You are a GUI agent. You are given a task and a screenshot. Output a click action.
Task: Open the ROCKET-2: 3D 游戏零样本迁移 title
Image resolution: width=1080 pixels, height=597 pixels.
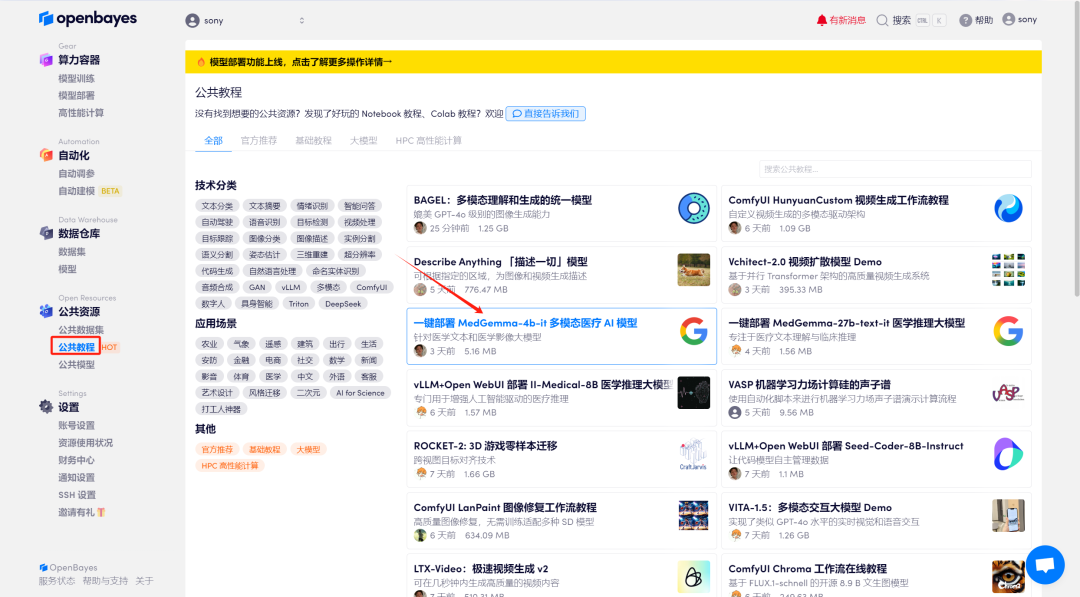coord(486,446)
